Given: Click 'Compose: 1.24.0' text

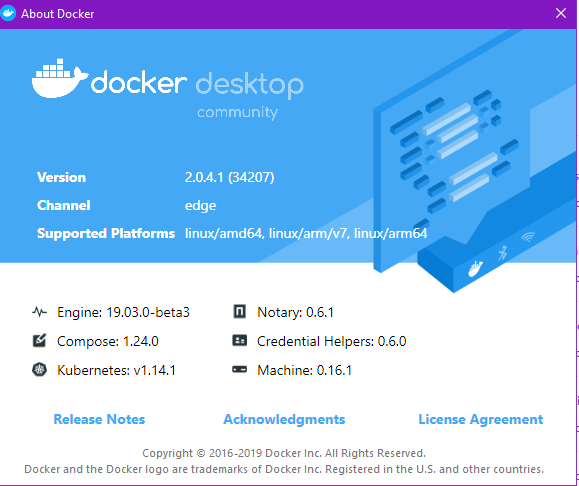Looking at the screenshot, I should tap(108, 341).
